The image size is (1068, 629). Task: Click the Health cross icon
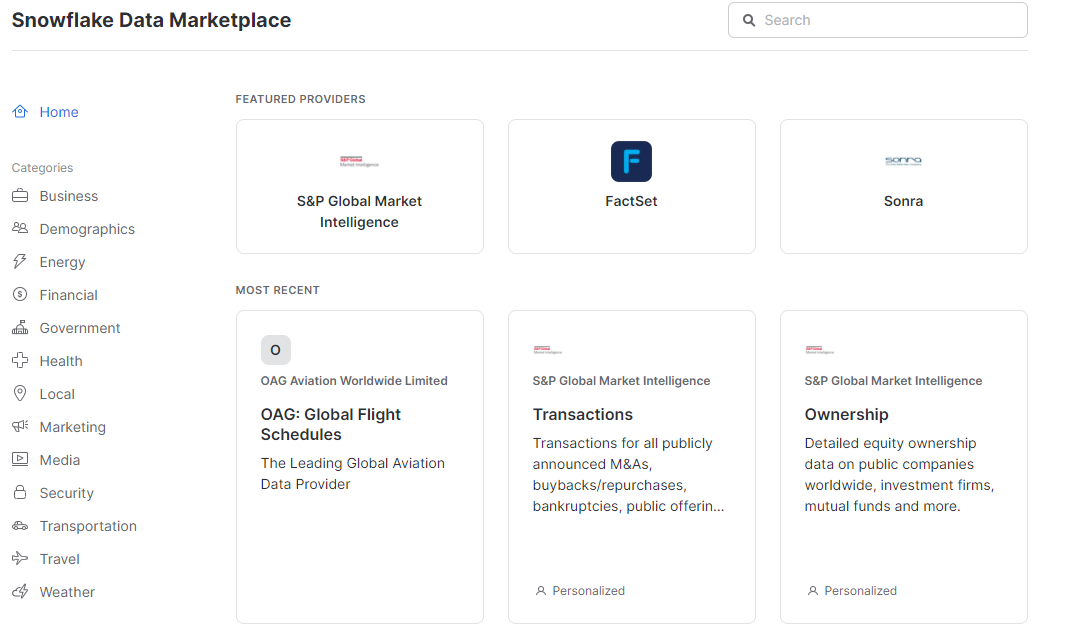coord(20,360)
